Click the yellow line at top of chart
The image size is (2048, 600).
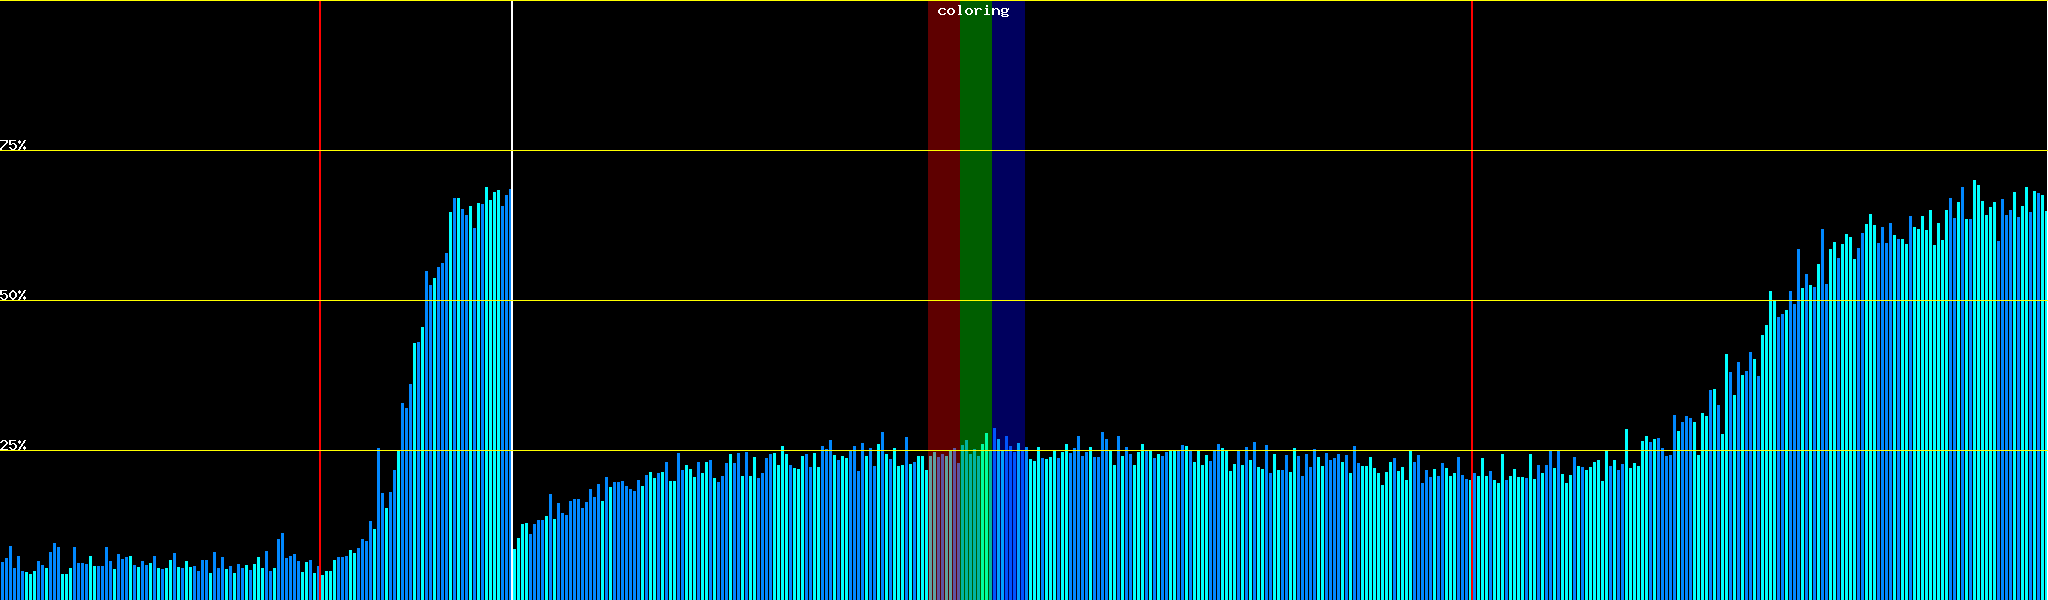click(x=700, y=1)
